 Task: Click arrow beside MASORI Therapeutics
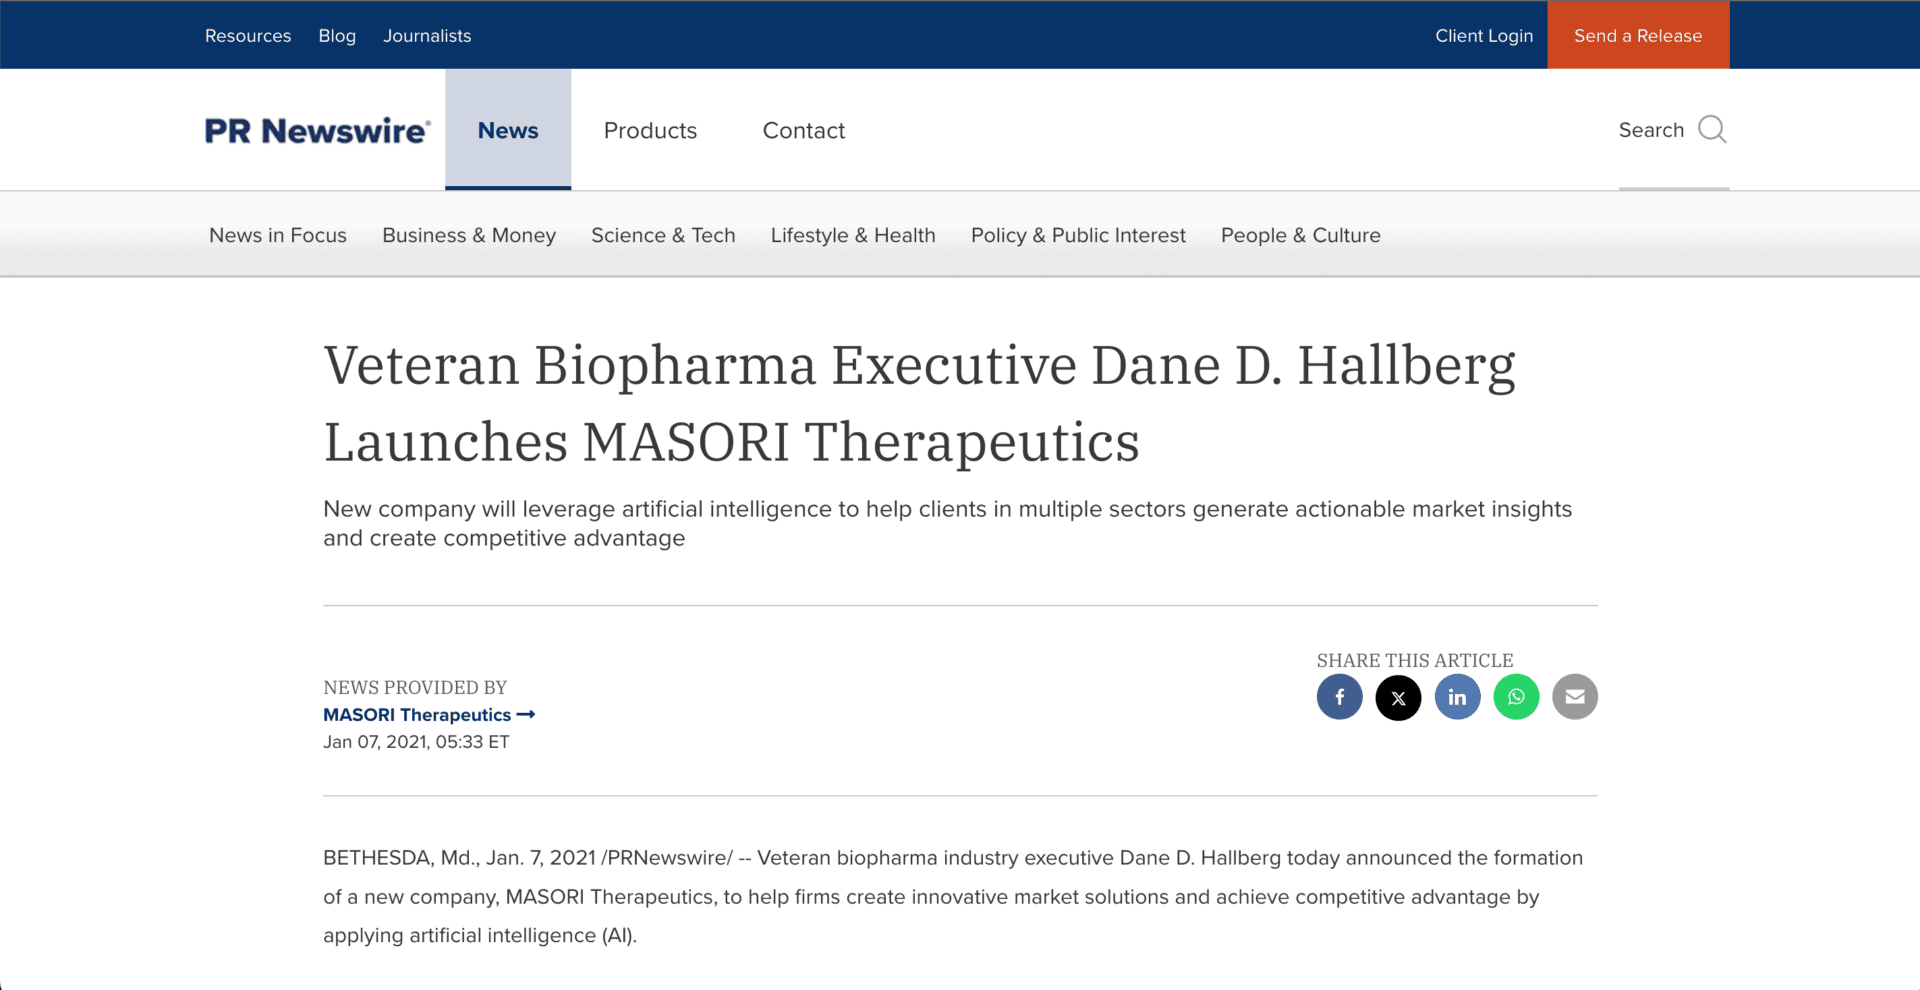click(x=526, y=715)
